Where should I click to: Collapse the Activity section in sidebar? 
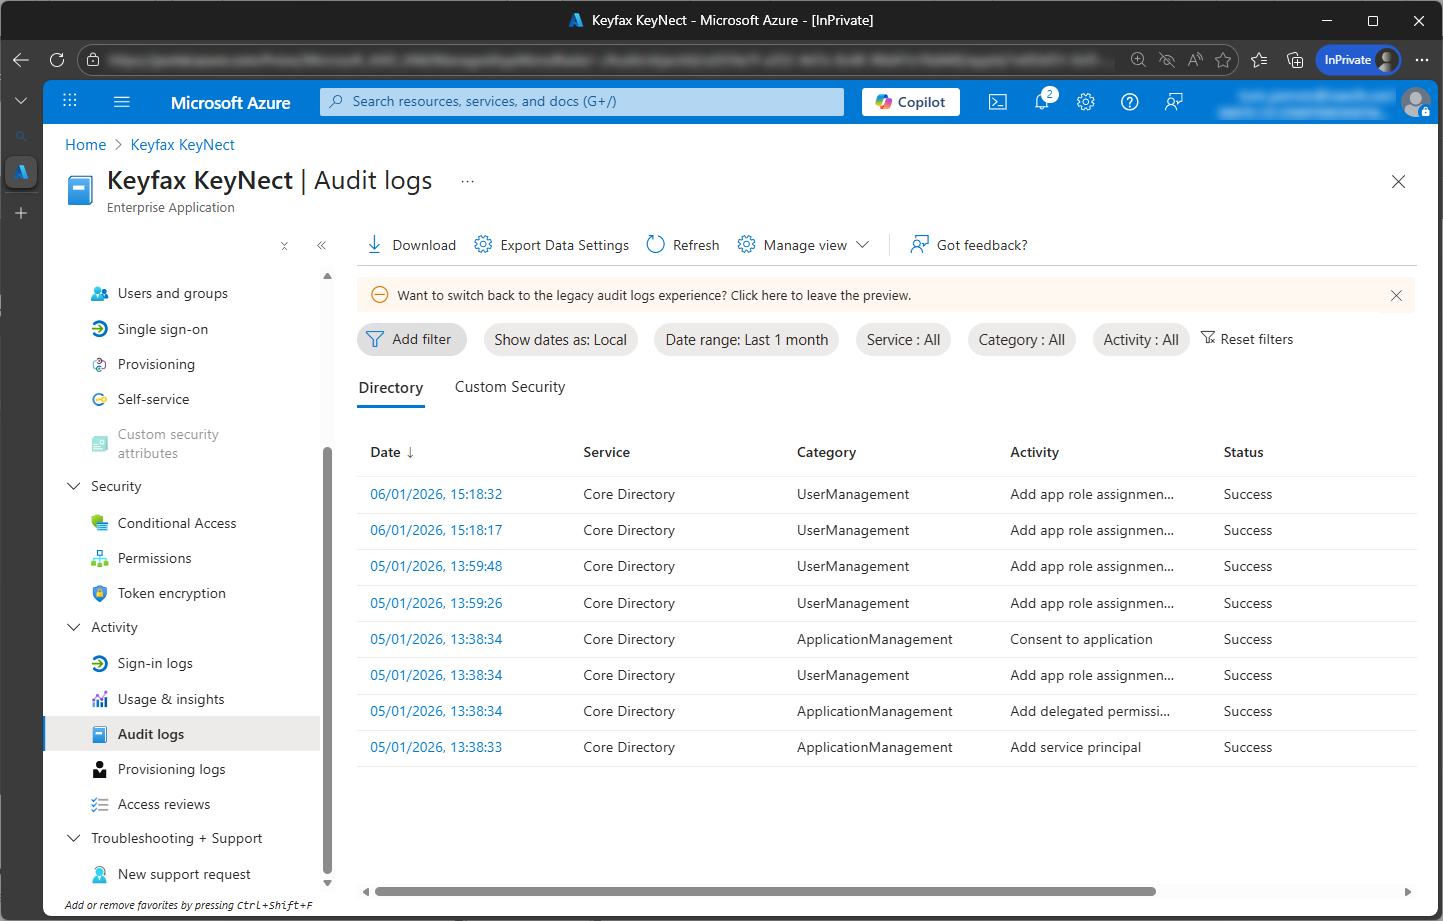[x=74, y=627]
